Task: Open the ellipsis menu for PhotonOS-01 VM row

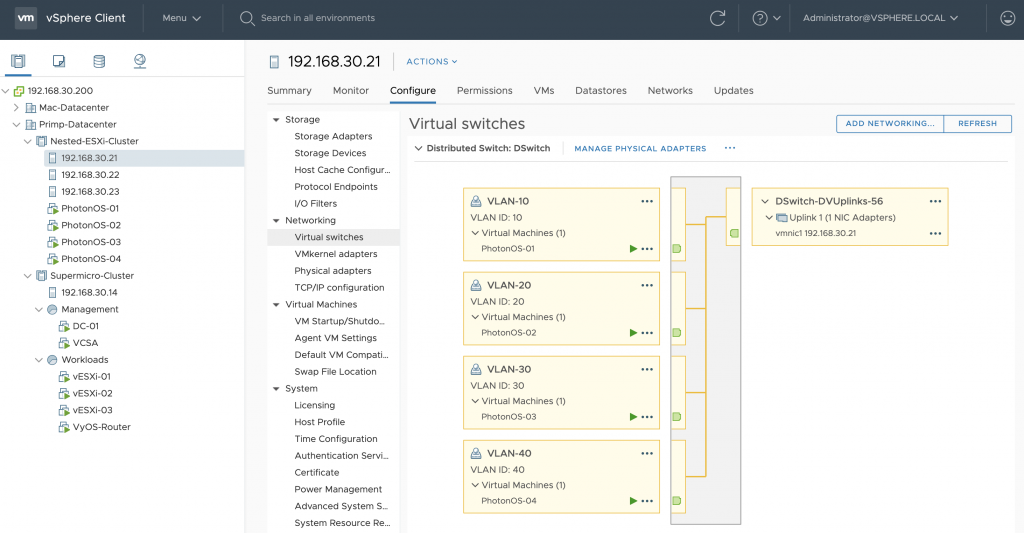Action: [x=647, y=249]
